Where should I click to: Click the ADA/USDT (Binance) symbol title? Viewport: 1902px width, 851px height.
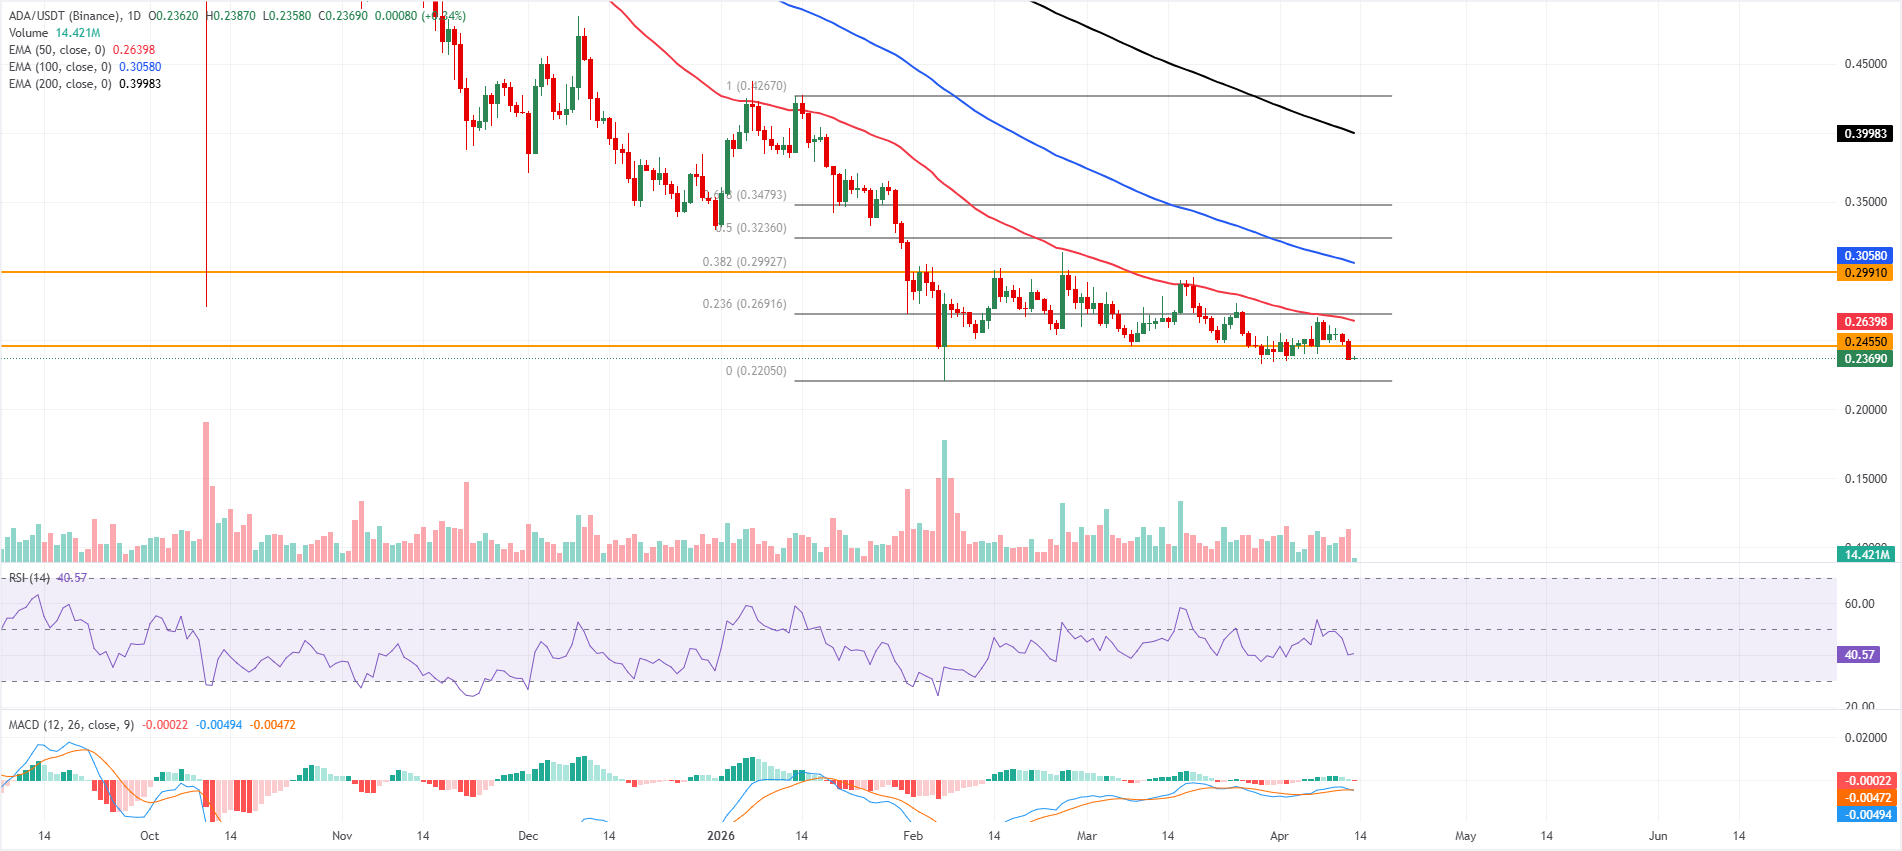65,16
